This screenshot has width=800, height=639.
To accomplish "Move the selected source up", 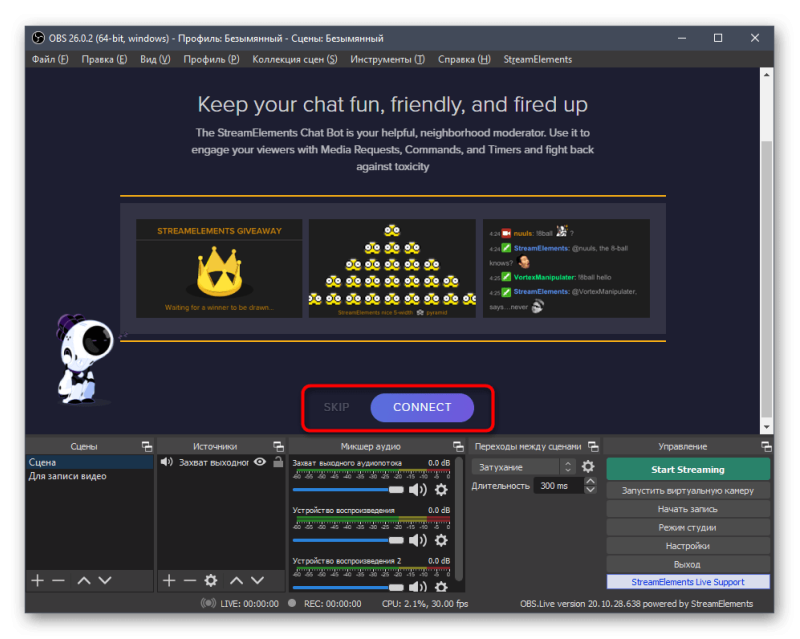I will 236,580.
